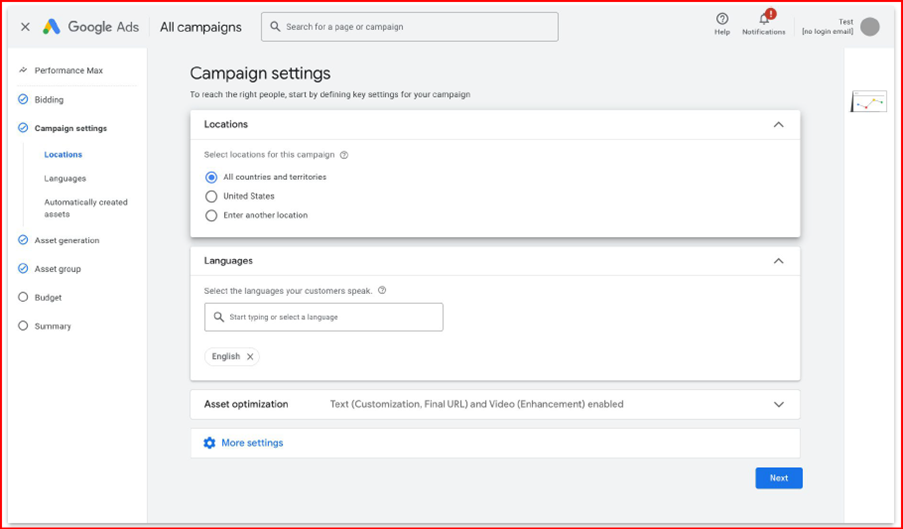Click help icon beside languages label

point(382,291)
